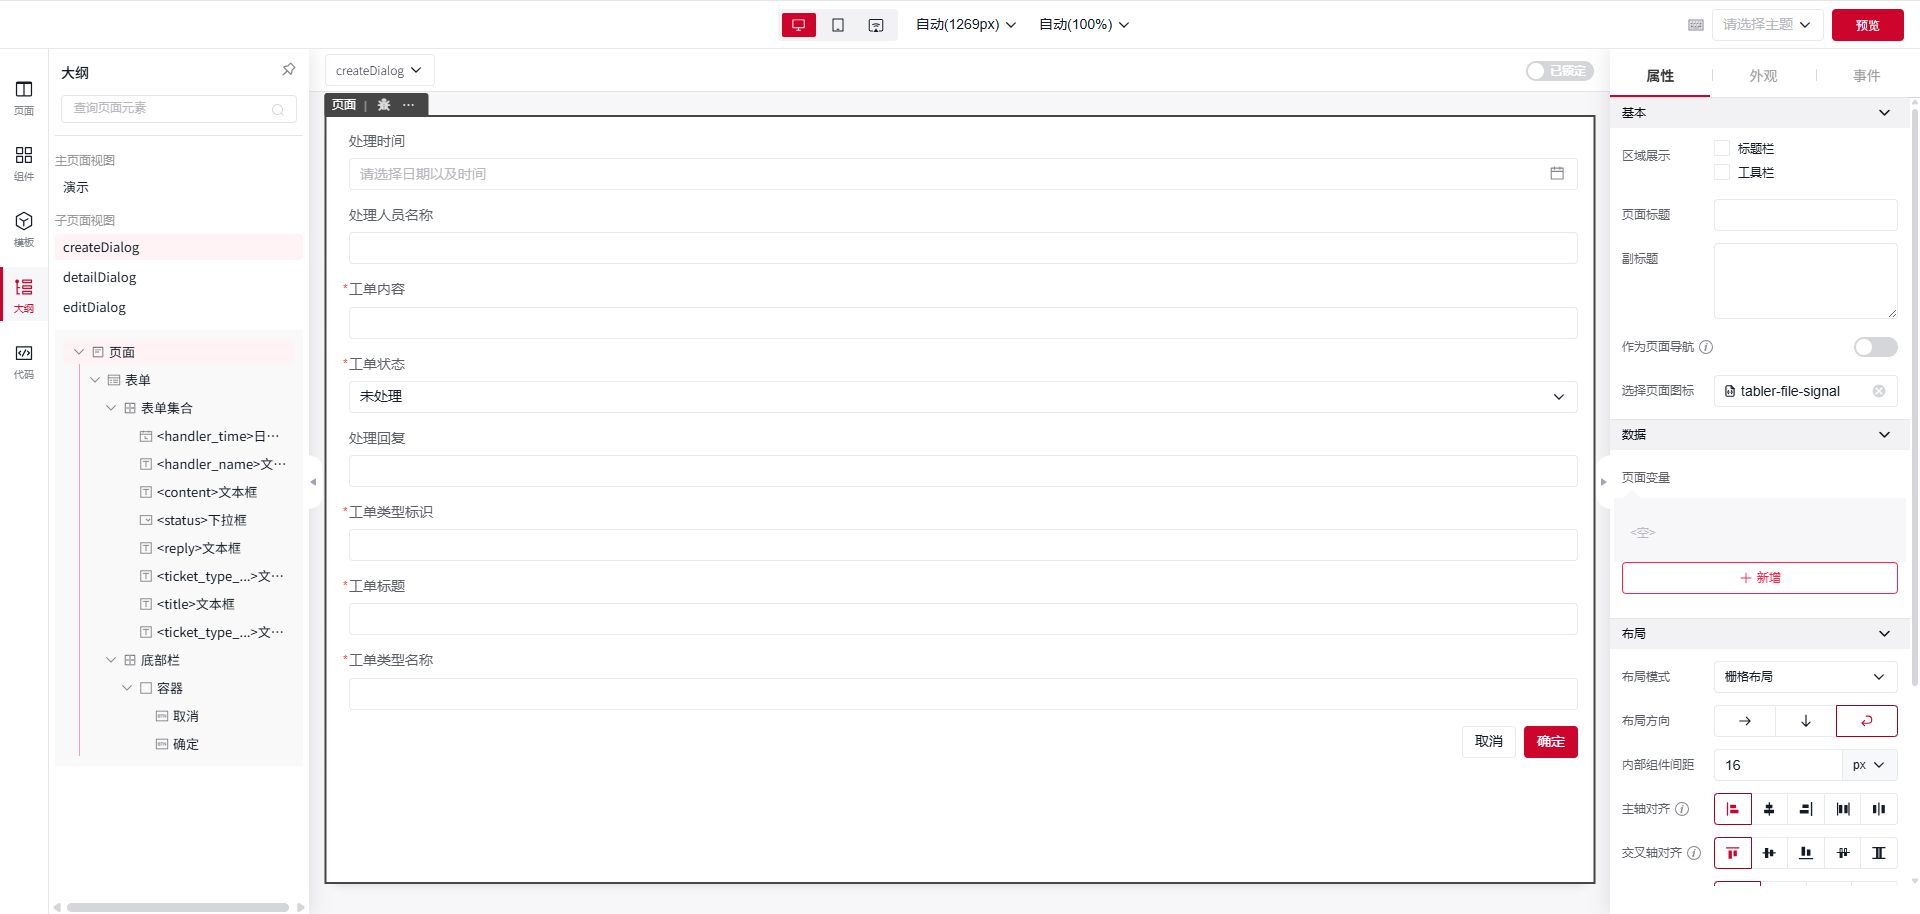This screenshot has height=914, width=1920.
Task: Clear the tabler-file-signal page icon selection
Action: 1878,391
